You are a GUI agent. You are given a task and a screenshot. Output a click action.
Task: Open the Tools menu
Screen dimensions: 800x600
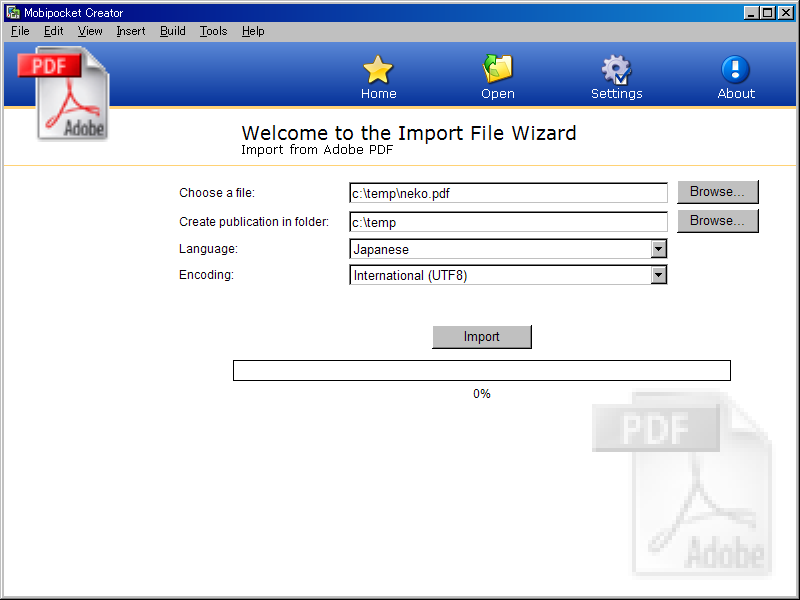click(213, 31)
